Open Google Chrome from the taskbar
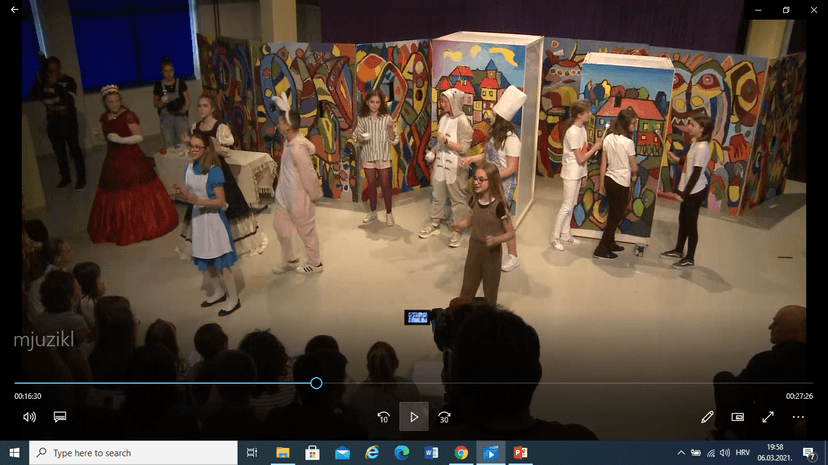Viewport: 828px width, 465px height. (461, 453)
